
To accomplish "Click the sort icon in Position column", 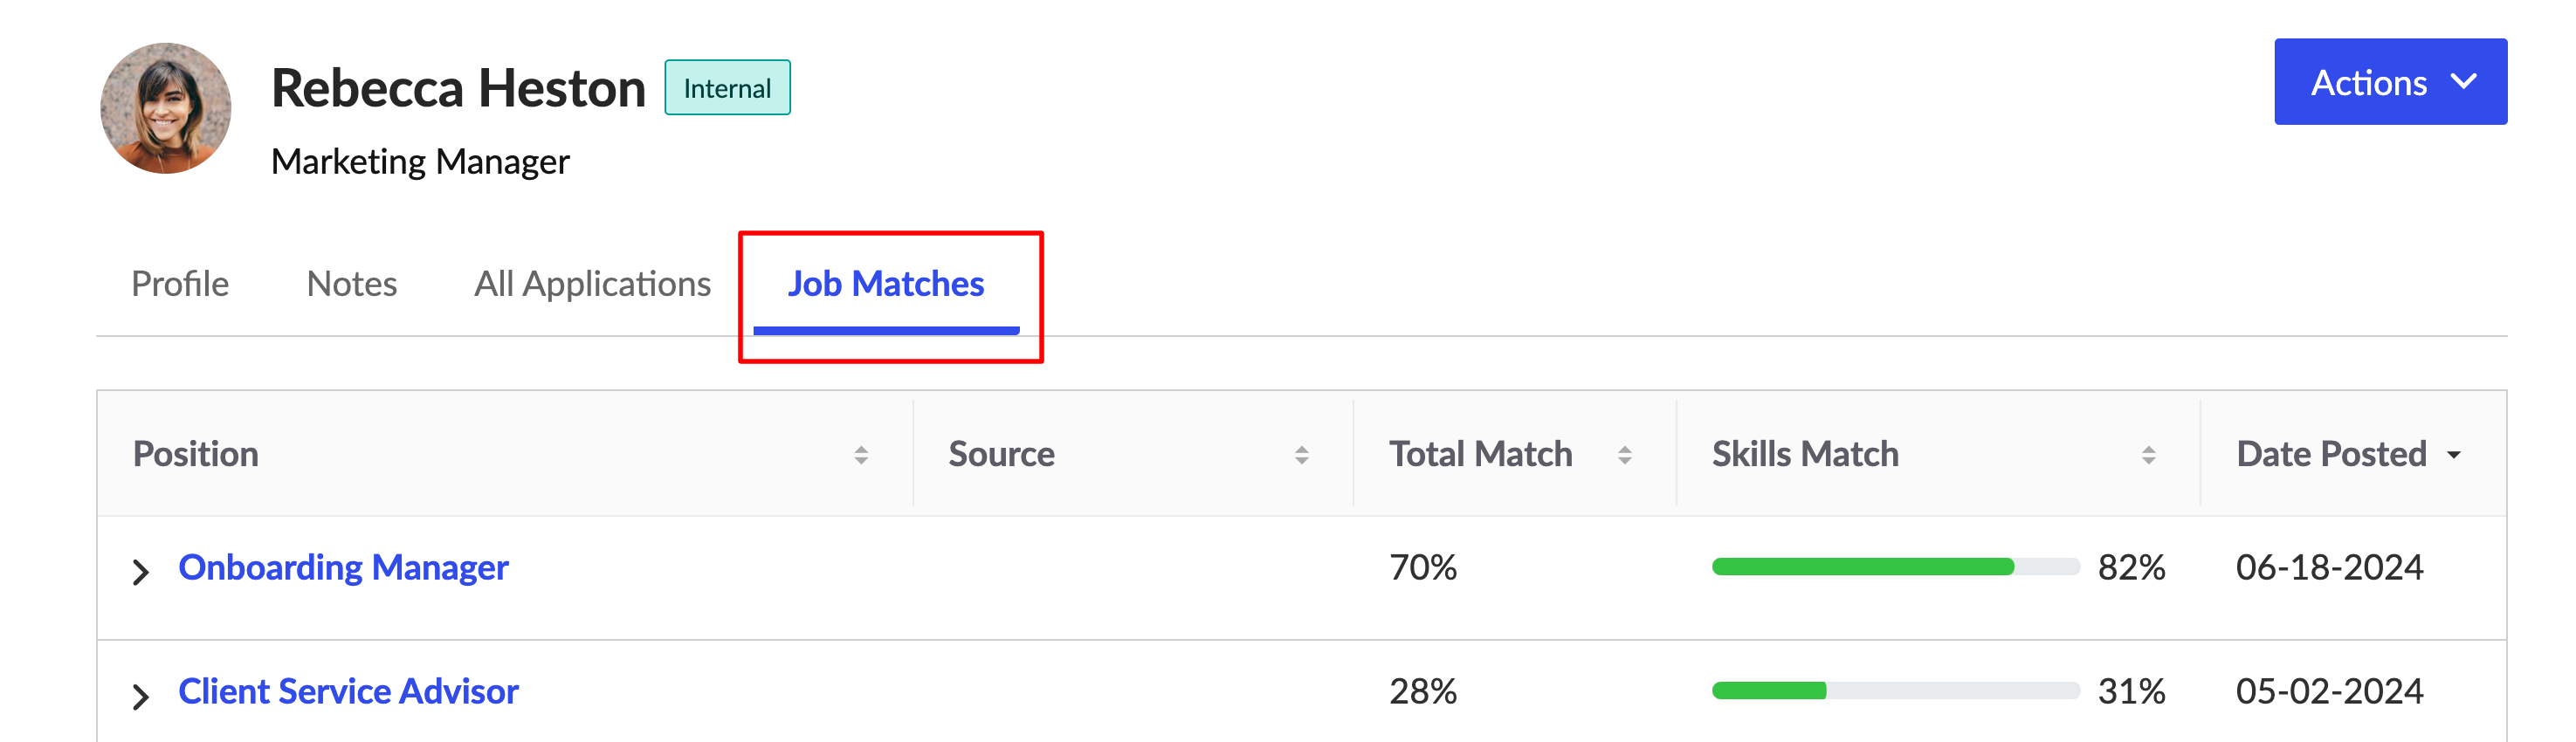I will pyautogui.click(x=861, y=455).
